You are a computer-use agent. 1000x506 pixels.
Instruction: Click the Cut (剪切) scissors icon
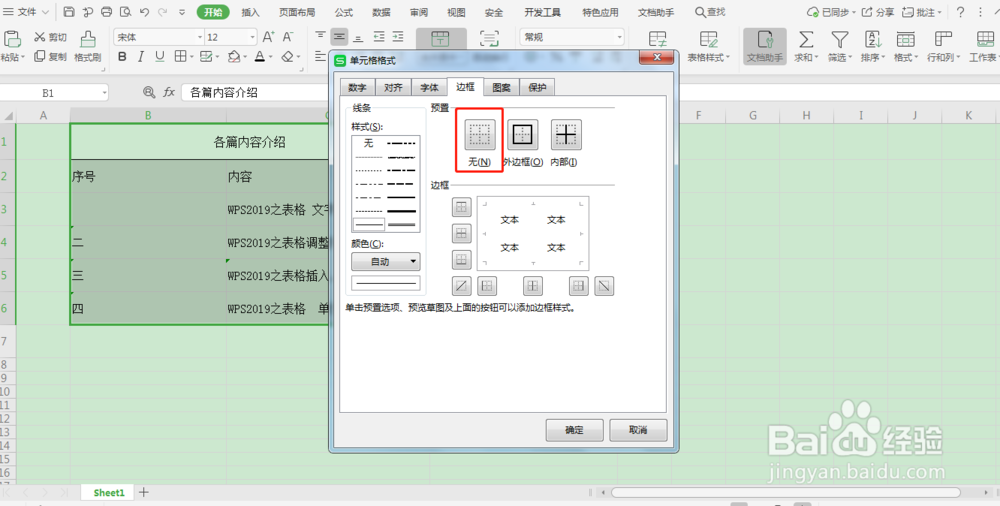[40, 37]
